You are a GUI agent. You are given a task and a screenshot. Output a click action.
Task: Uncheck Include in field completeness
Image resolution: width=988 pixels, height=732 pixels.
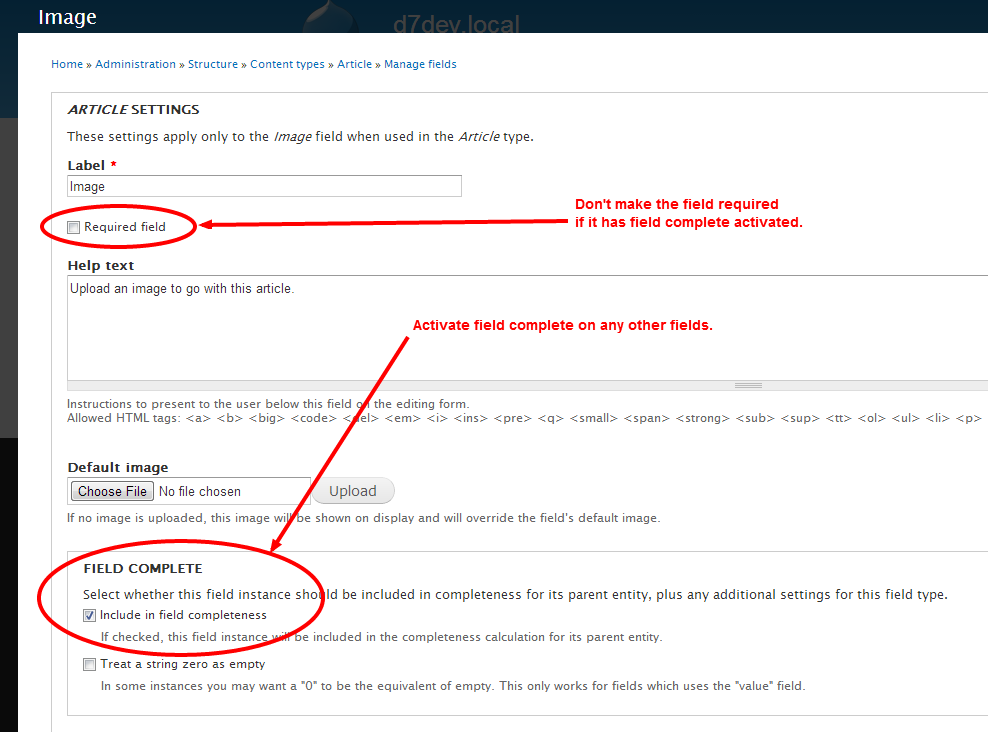pos(89,615)
